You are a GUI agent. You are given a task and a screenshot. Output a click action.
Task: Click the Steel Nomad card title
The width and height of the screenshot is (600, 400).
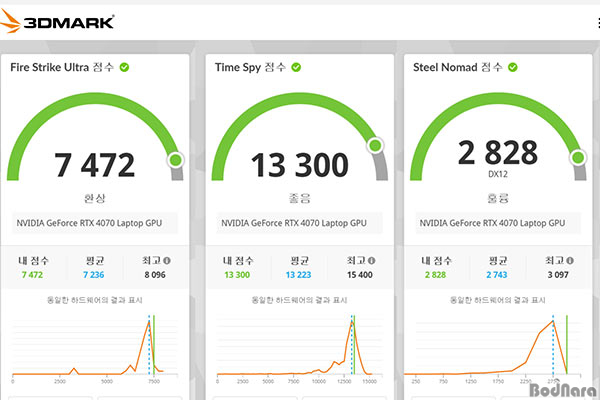(x=458, y=67)
